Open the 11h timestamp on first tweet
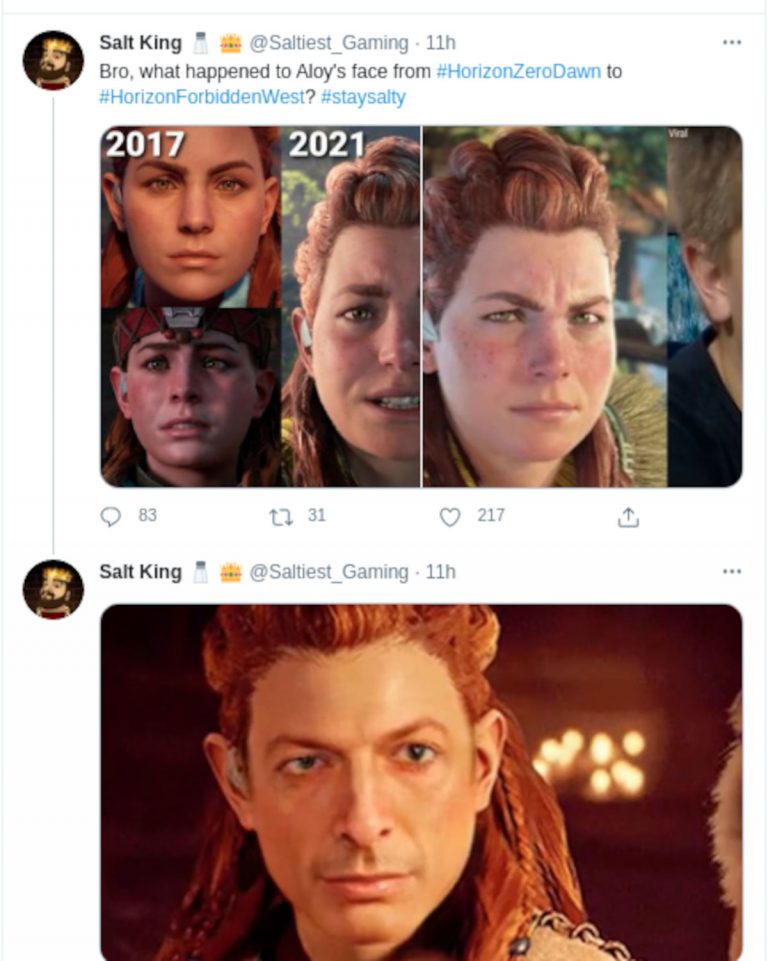The height and width of the screenshot is (961, 768). pyautogui.click(x=441, y=43)
